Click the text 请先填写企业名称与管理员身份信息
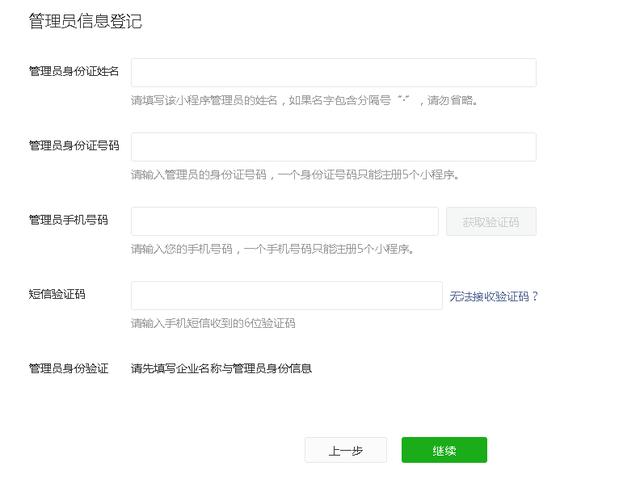 click(x=221, y=368)
